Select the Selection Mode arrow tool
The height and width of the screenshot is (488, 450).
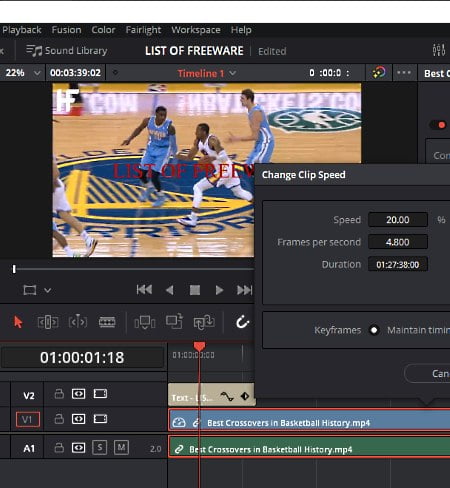(x=18, y=322)
